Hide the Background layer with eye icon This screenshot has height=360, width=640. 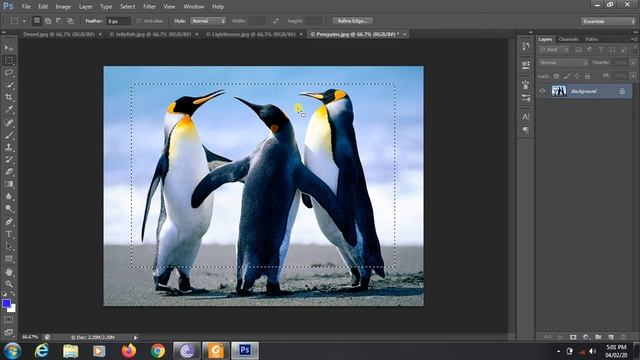tap(542, 91)
